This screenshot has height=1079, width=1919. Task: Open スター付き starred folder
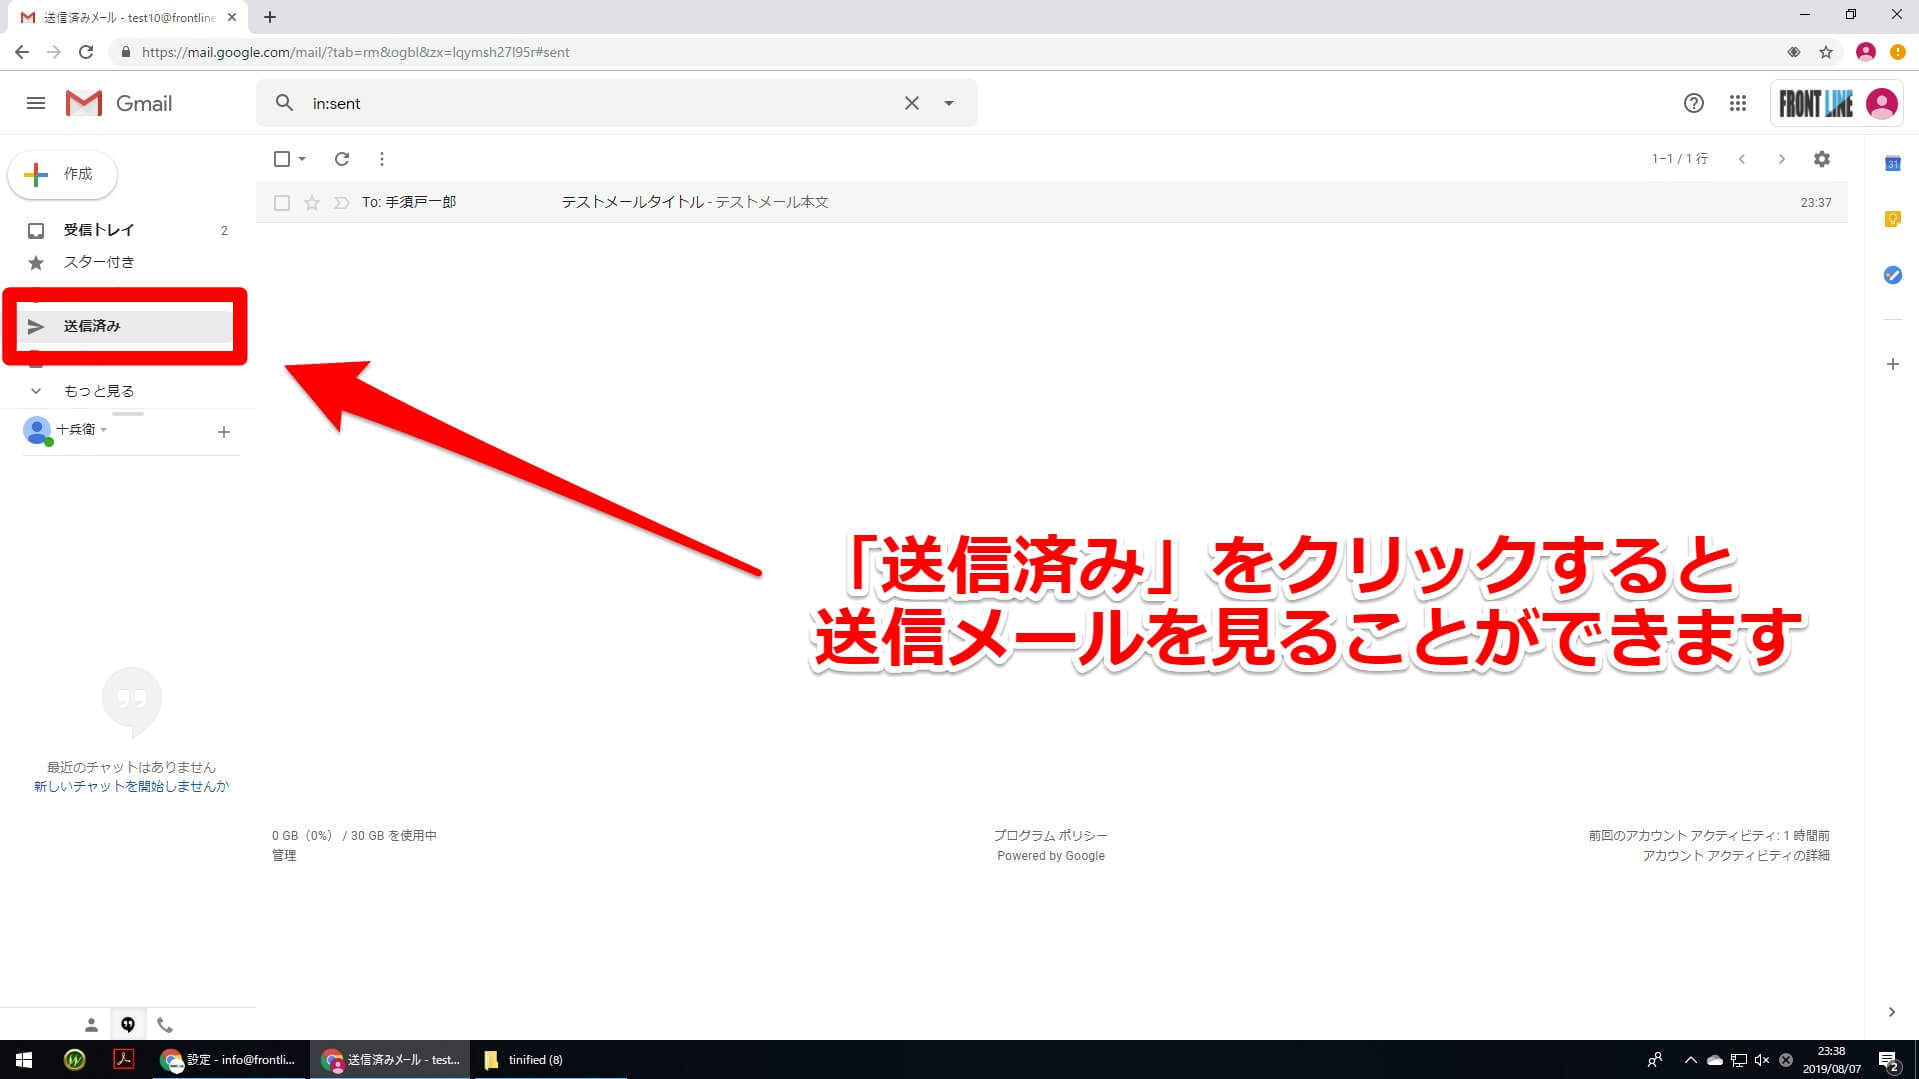(126, 262)
